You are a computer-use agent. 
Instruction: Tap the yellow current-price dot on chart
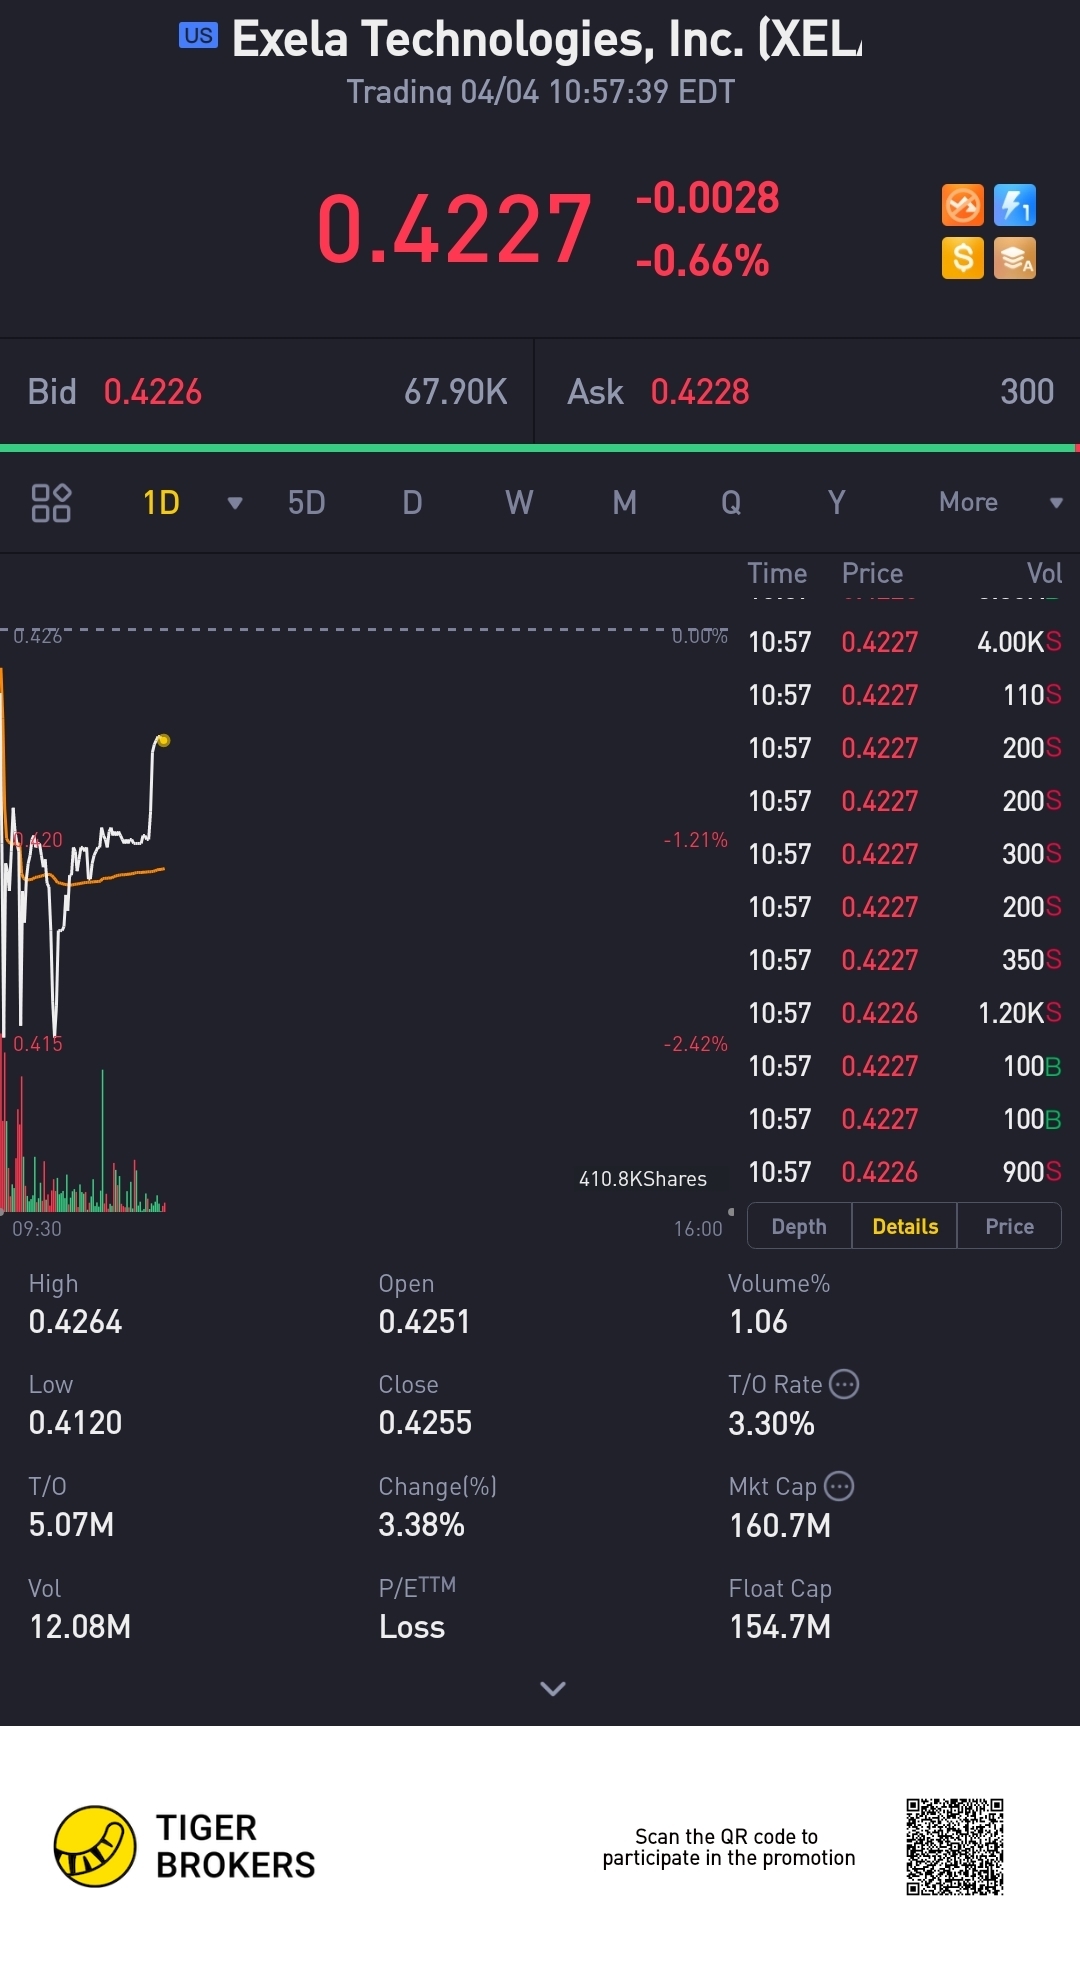[x=164, y=741]
